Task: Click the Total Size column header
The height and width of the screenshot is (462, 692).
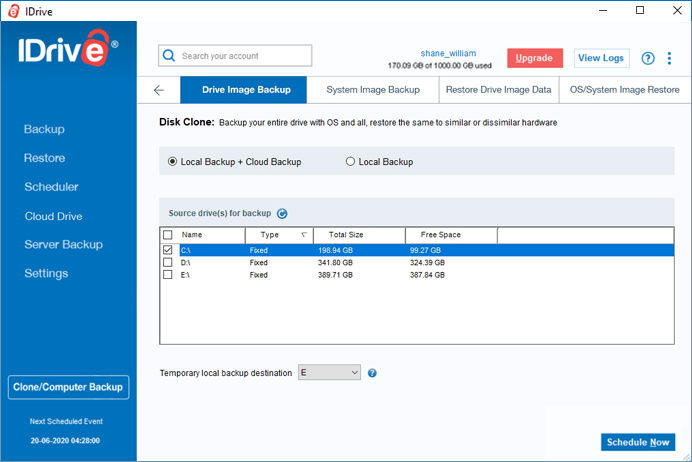Action: click(359, 235)
